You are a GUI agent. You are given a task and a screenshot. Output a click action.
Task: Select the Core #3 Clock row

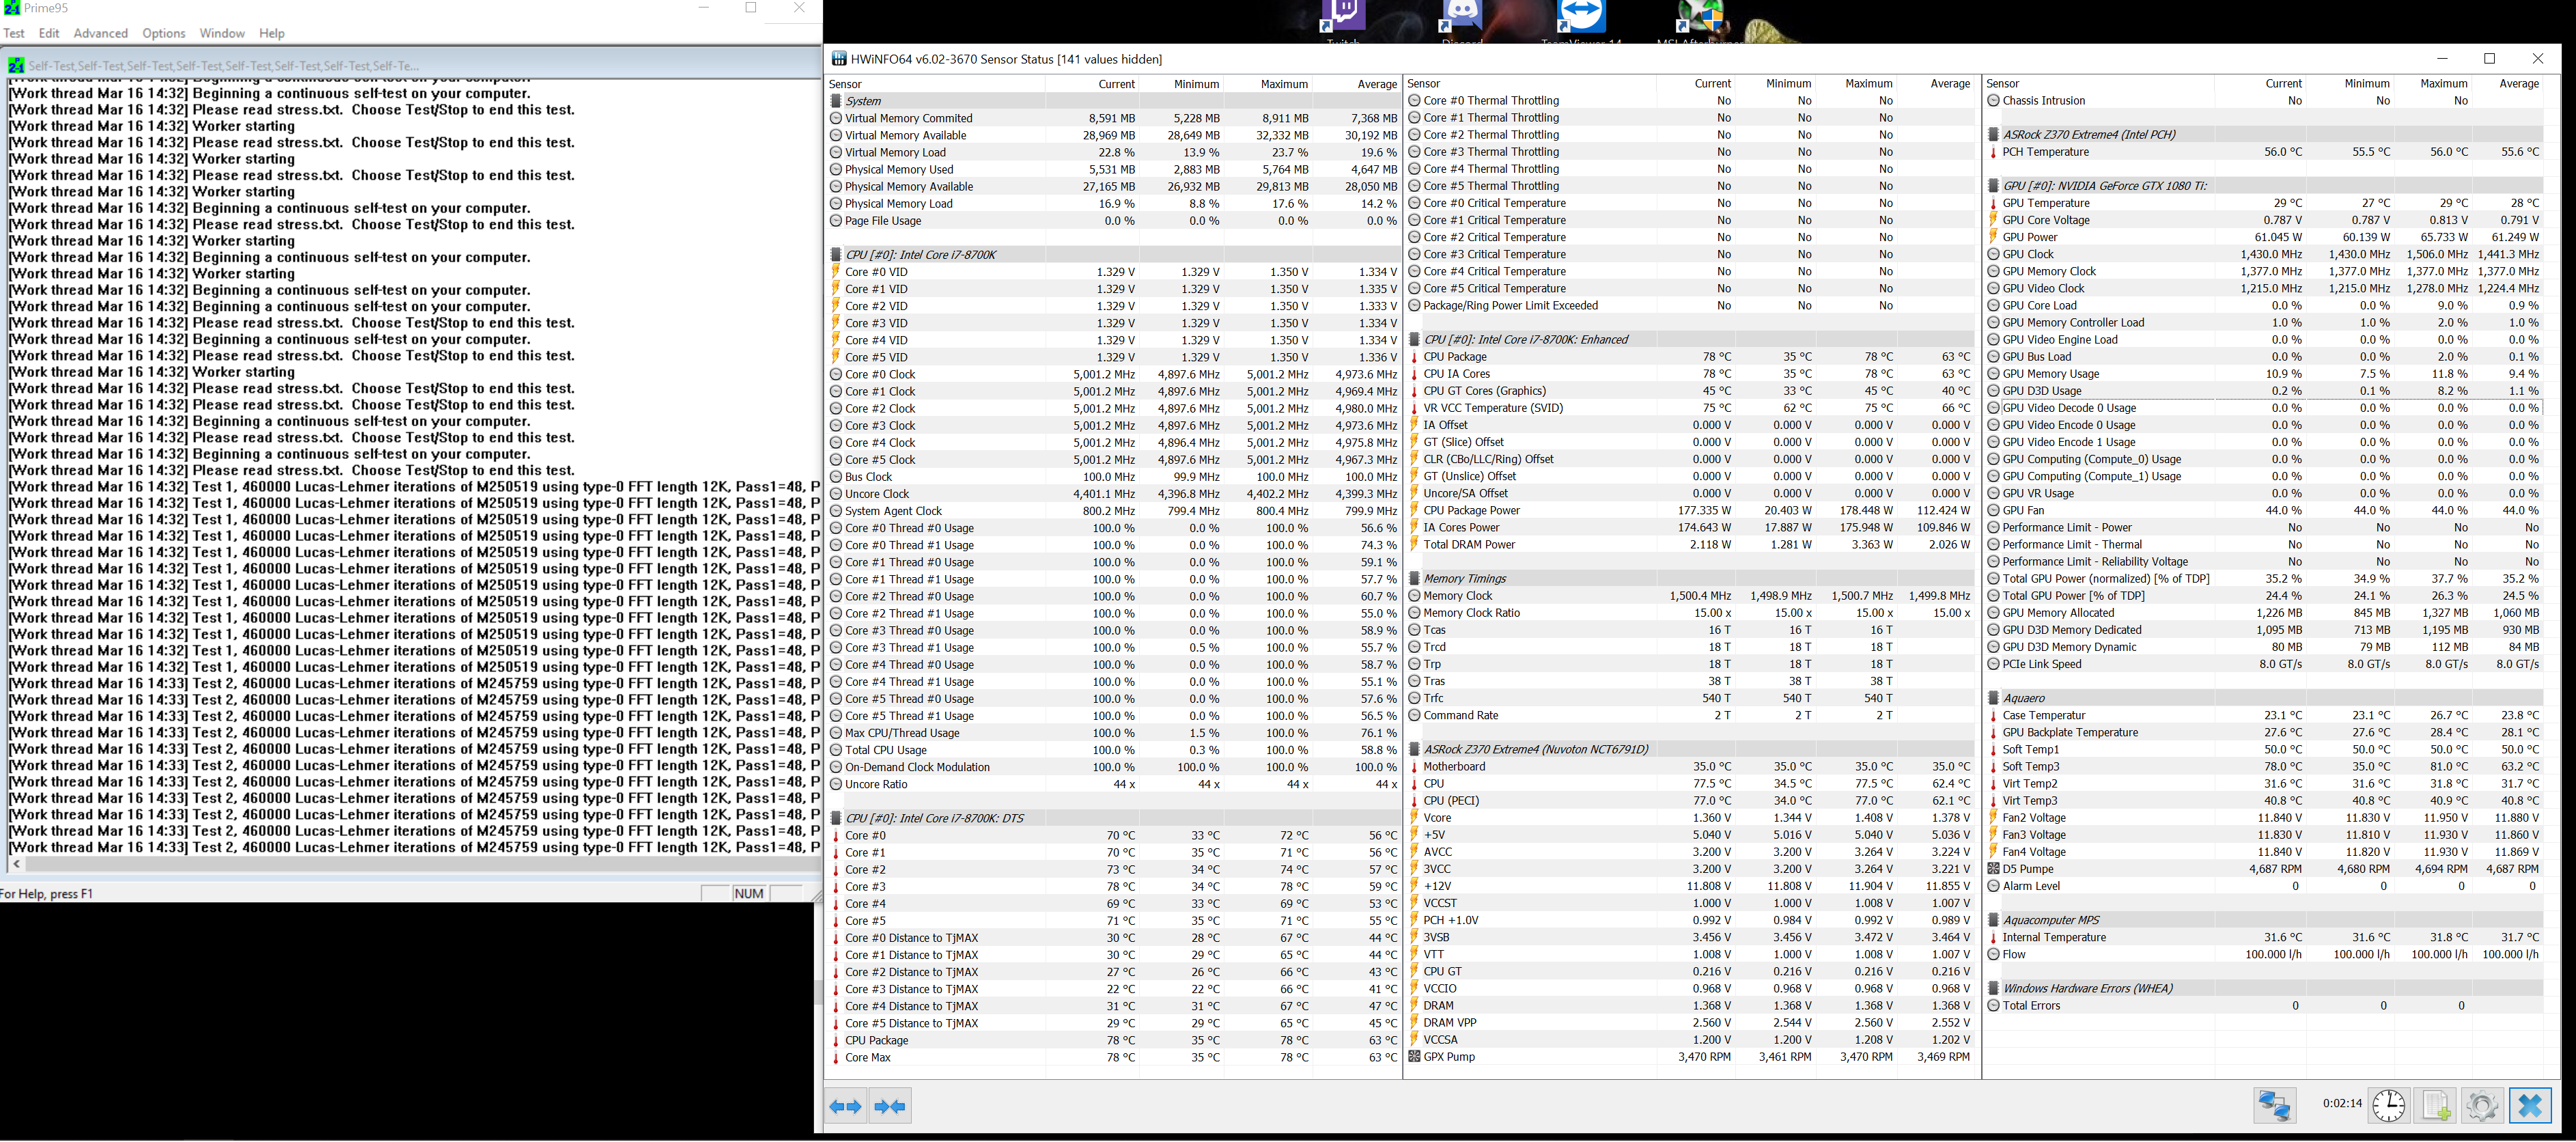[x=1113, y=426]
